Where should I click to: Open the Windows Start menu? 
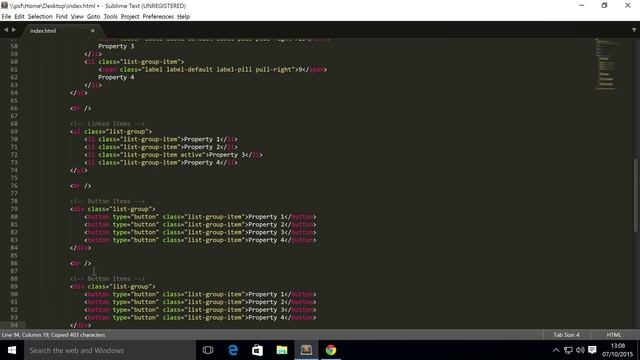[12, 350]
